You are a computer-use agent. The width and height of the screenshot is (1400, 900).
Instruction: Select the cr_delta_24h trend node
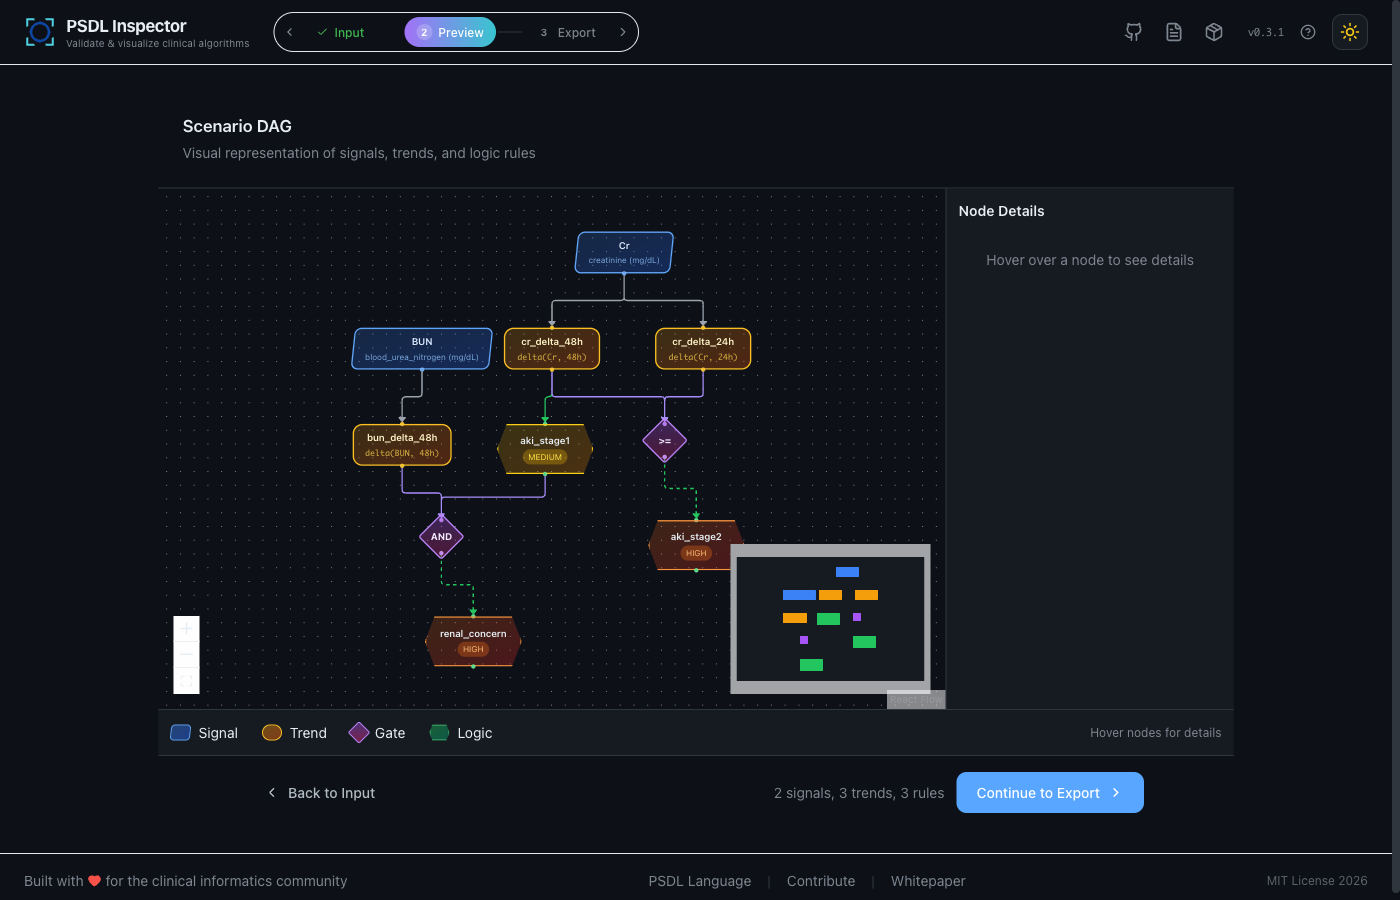tap(703, 349)
